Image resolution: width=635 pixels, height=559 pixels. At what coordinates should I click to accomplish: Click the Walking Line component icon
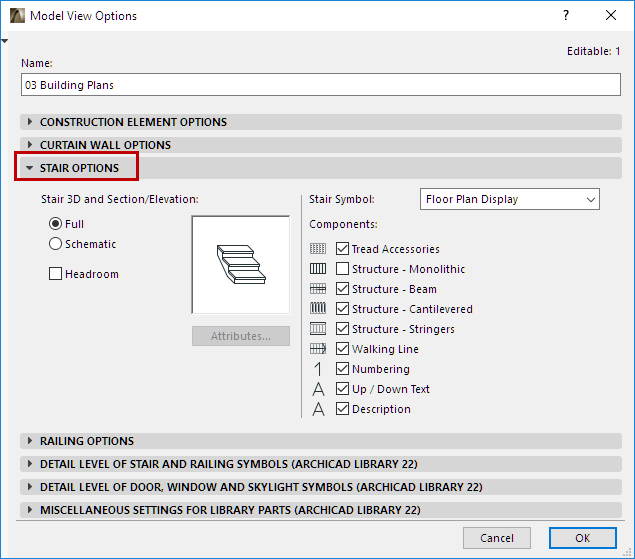(318, 348)
